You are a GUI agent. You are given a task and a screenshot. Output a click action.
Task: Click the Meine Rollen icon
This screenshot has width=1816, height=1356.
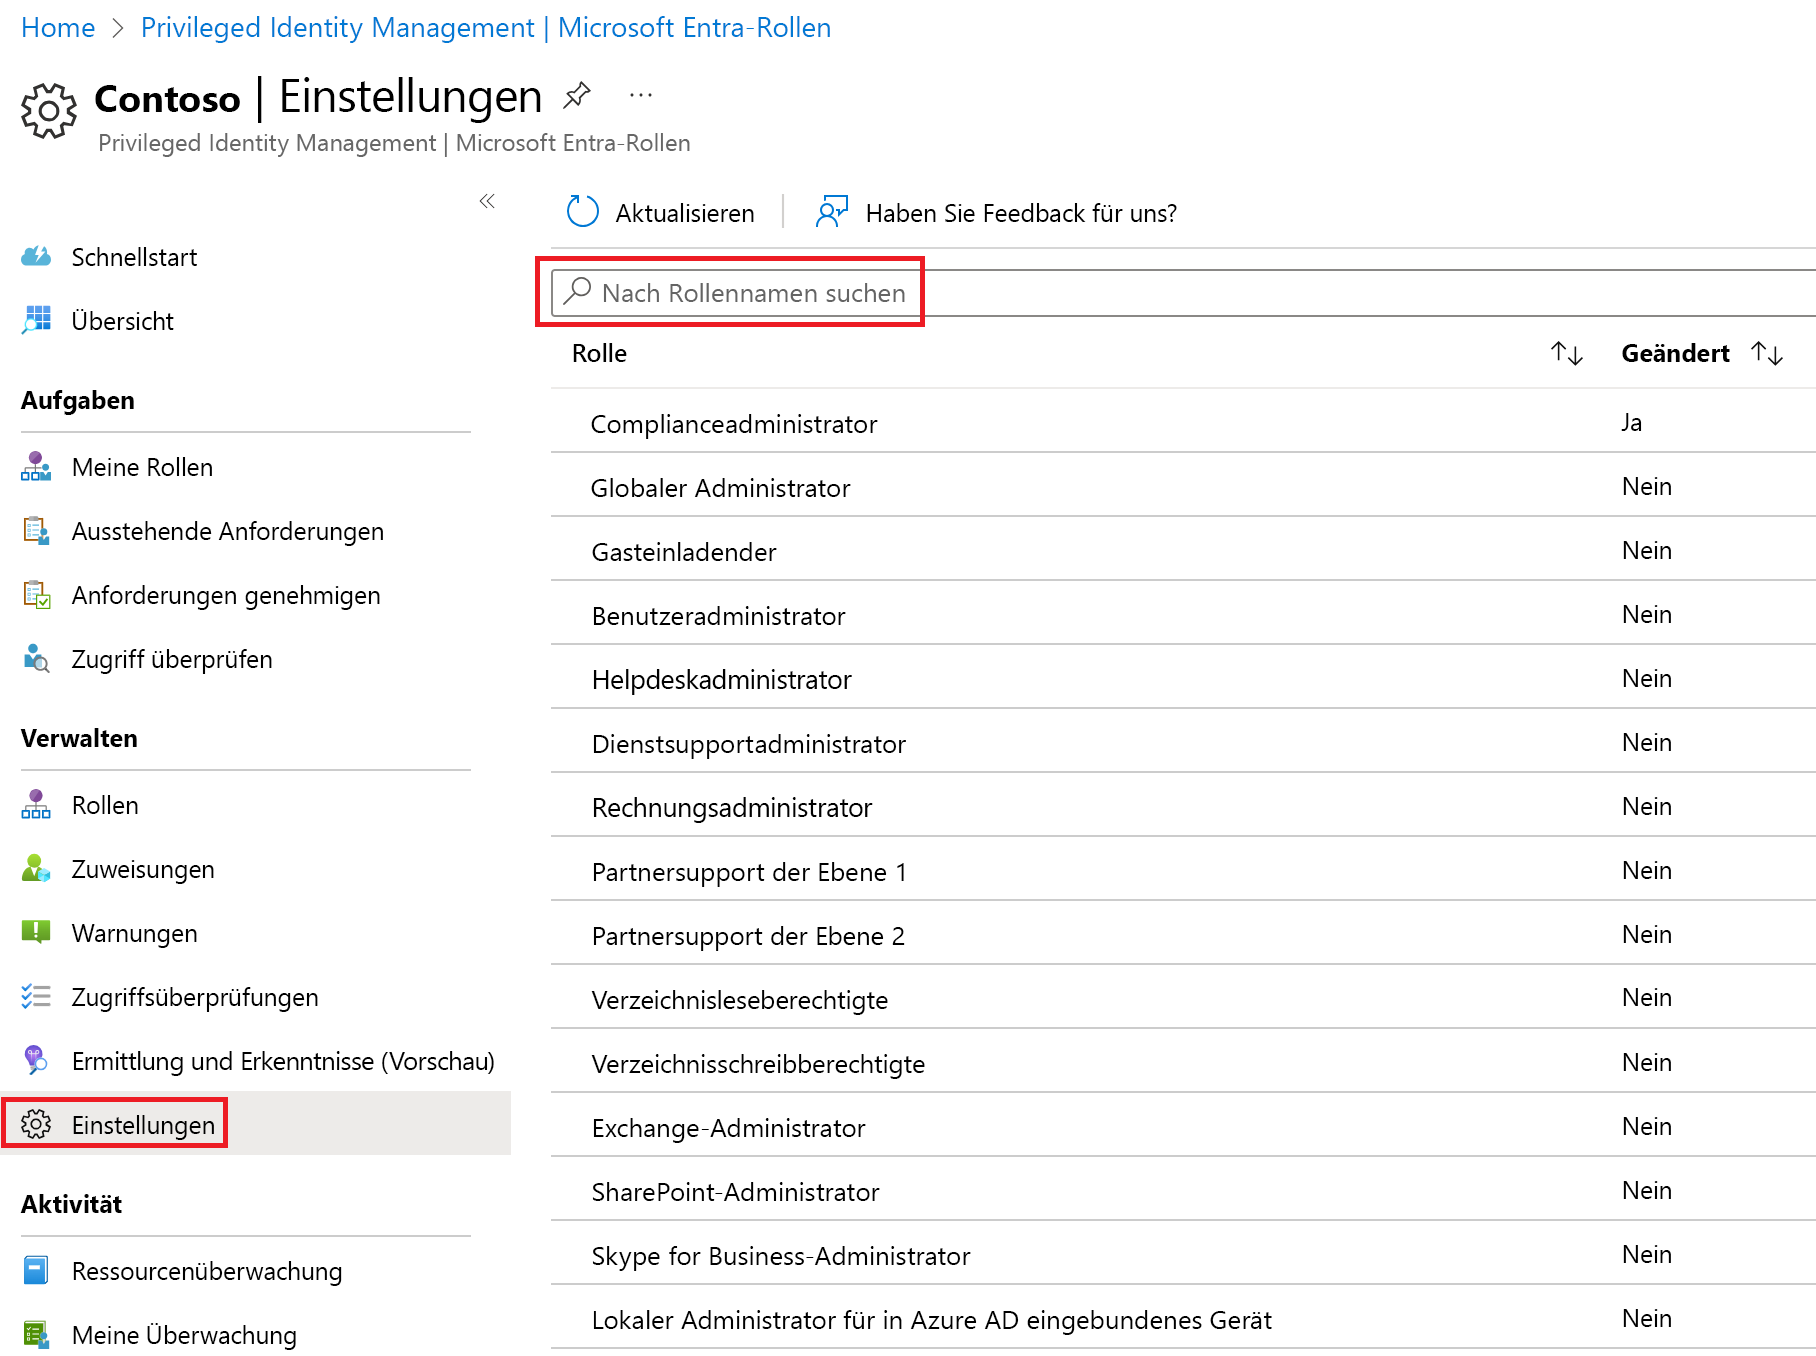click(x=36, y=466)
